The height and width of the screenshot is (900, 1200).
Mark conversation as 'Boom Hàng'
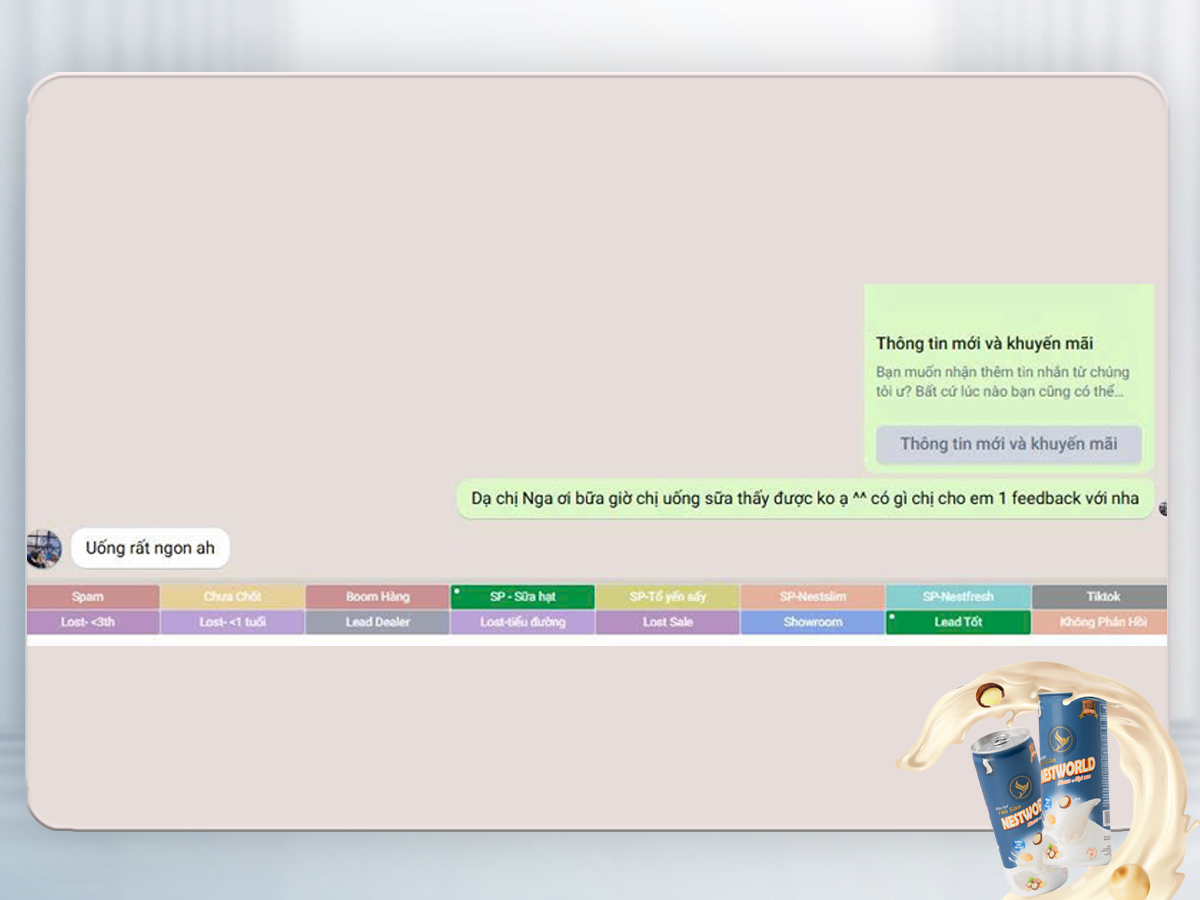pos(377,597)
